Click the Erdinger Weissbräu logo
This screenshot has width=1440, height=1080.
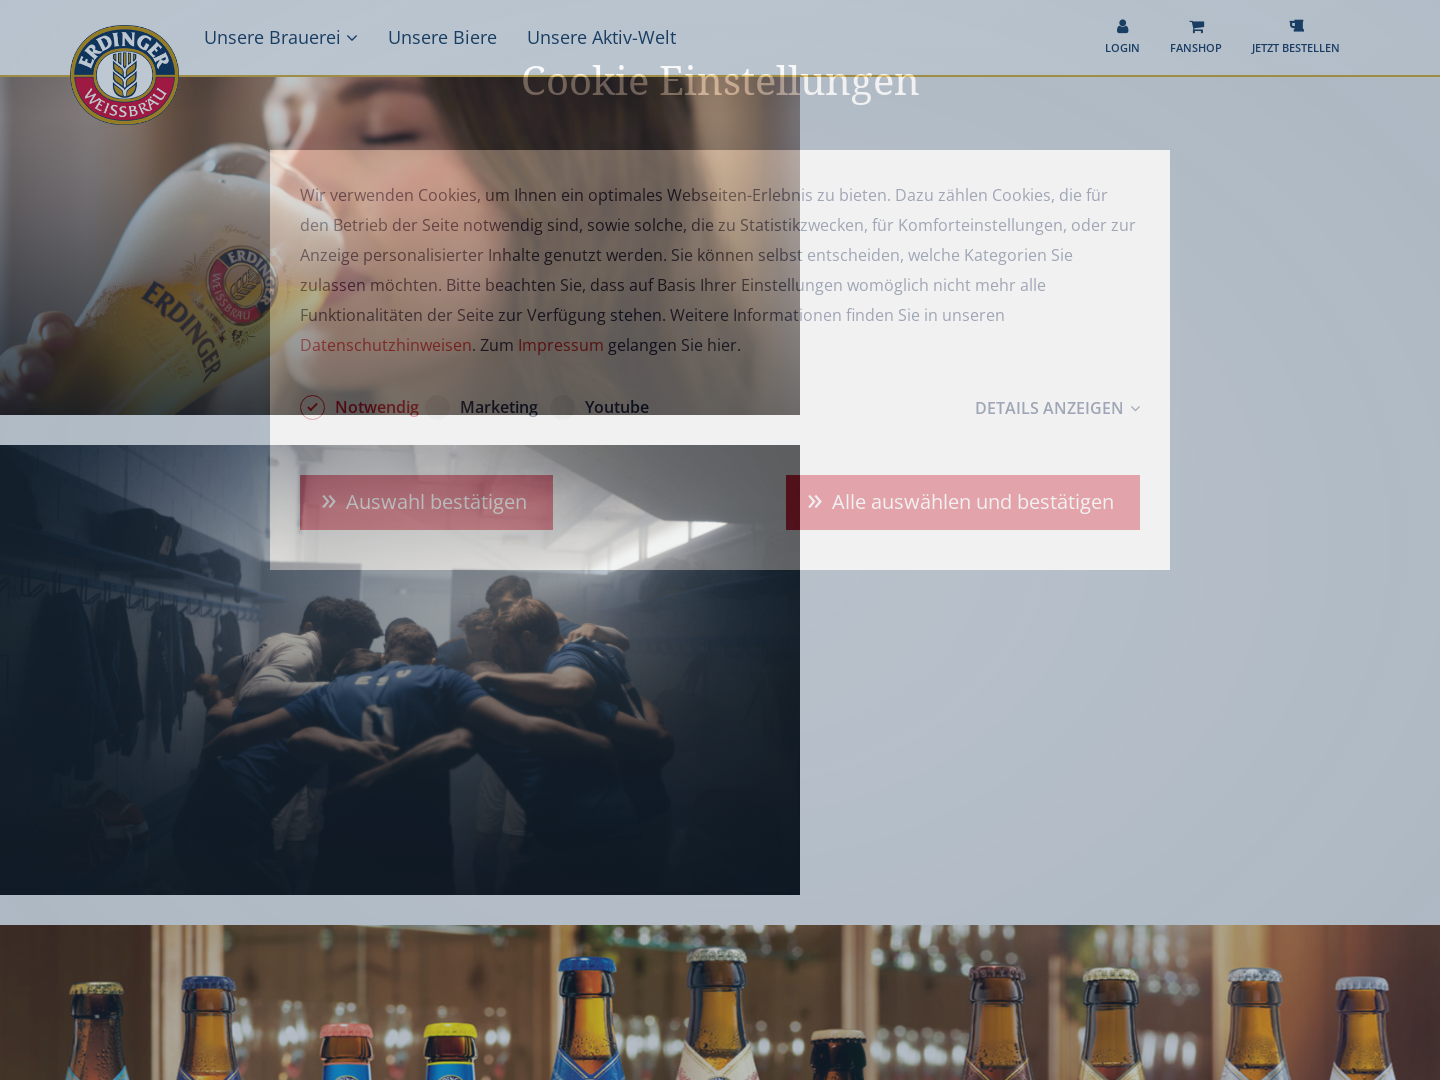(124, 75)
